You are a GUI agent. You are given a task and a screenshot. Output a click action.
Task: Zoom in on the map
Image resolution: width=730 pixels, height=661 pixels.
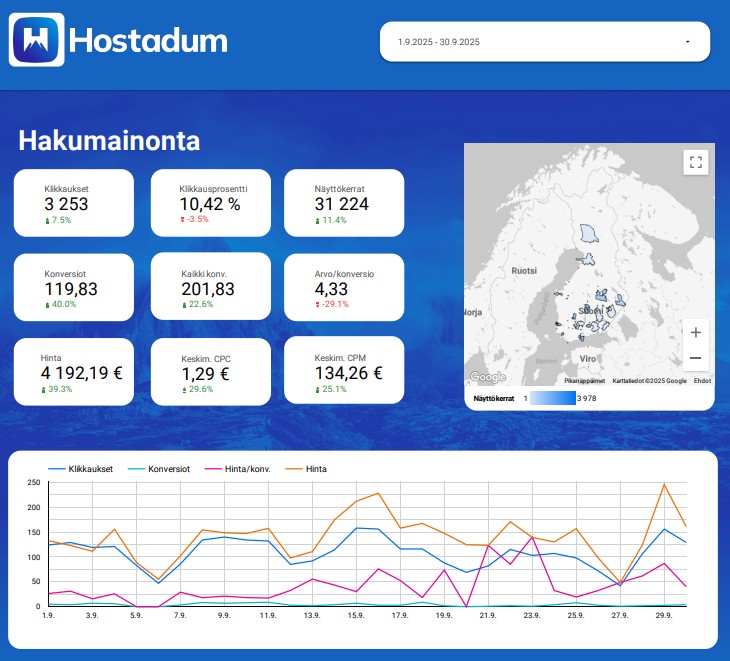696,333
